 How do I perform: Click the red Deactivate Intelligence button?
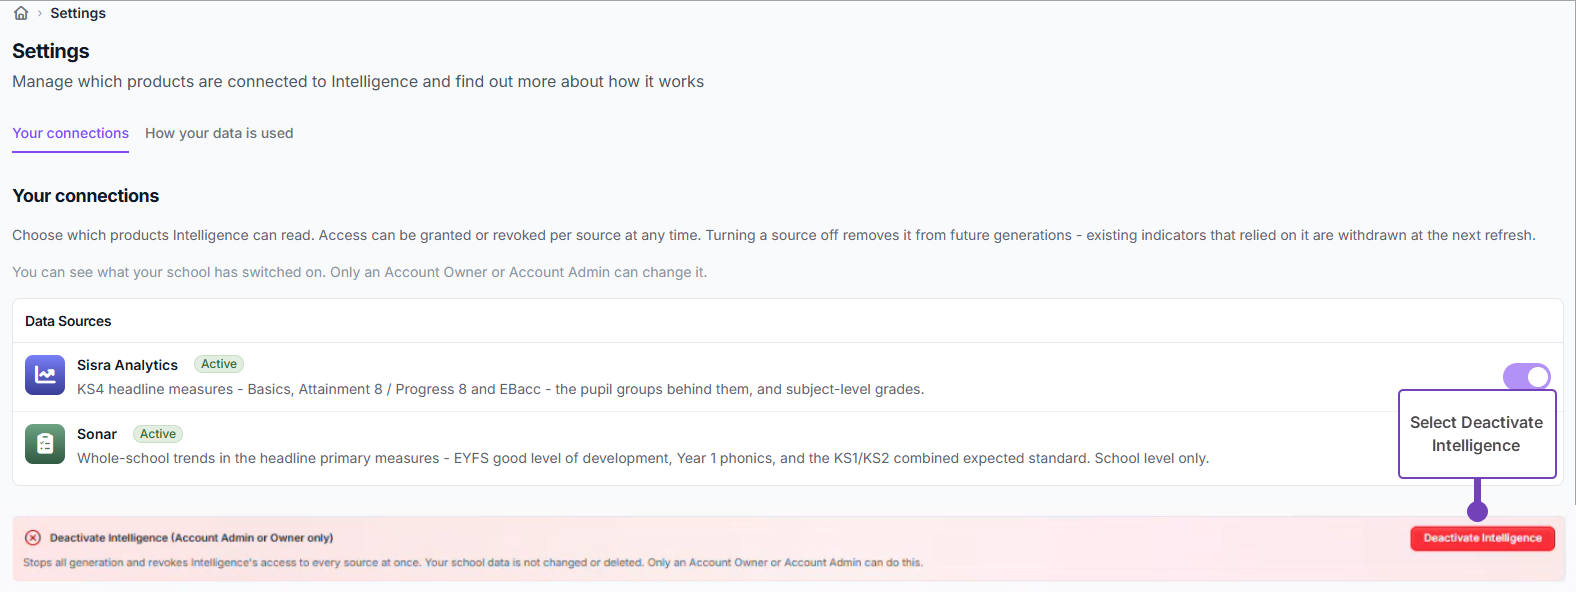pyautogui.click(x=1482, y=538)
